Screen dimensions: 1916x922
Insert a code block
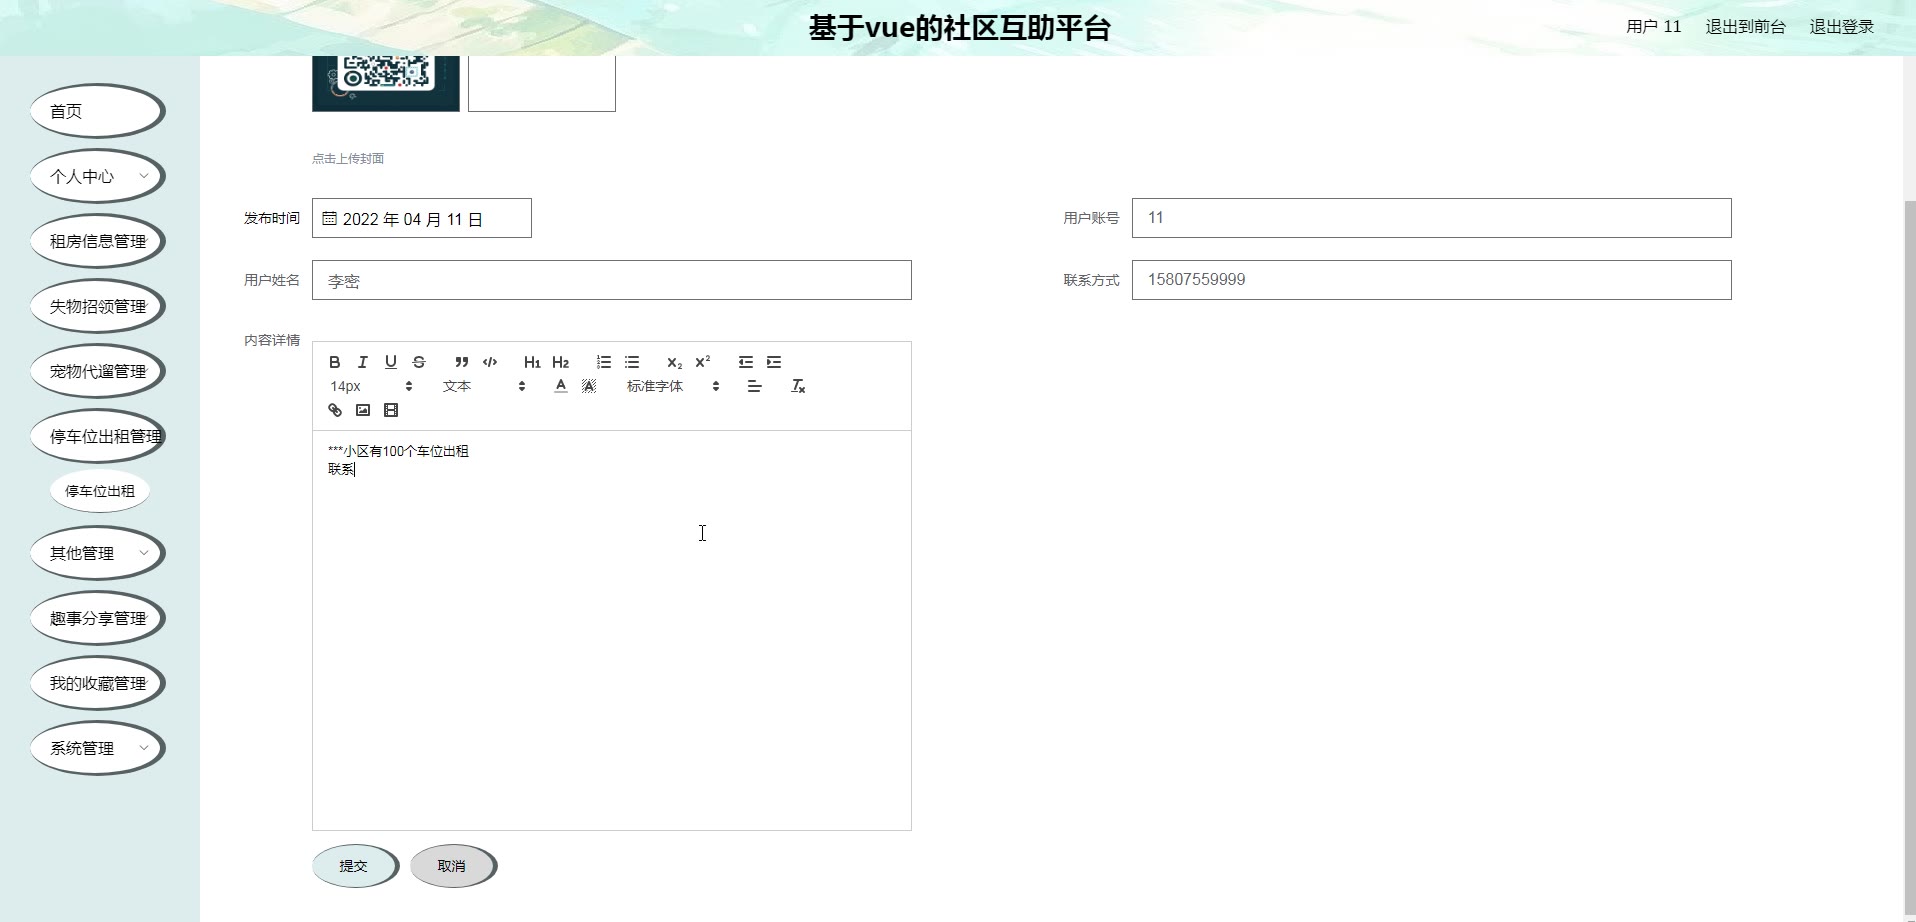pyautogui.click(x=490, y=362)
